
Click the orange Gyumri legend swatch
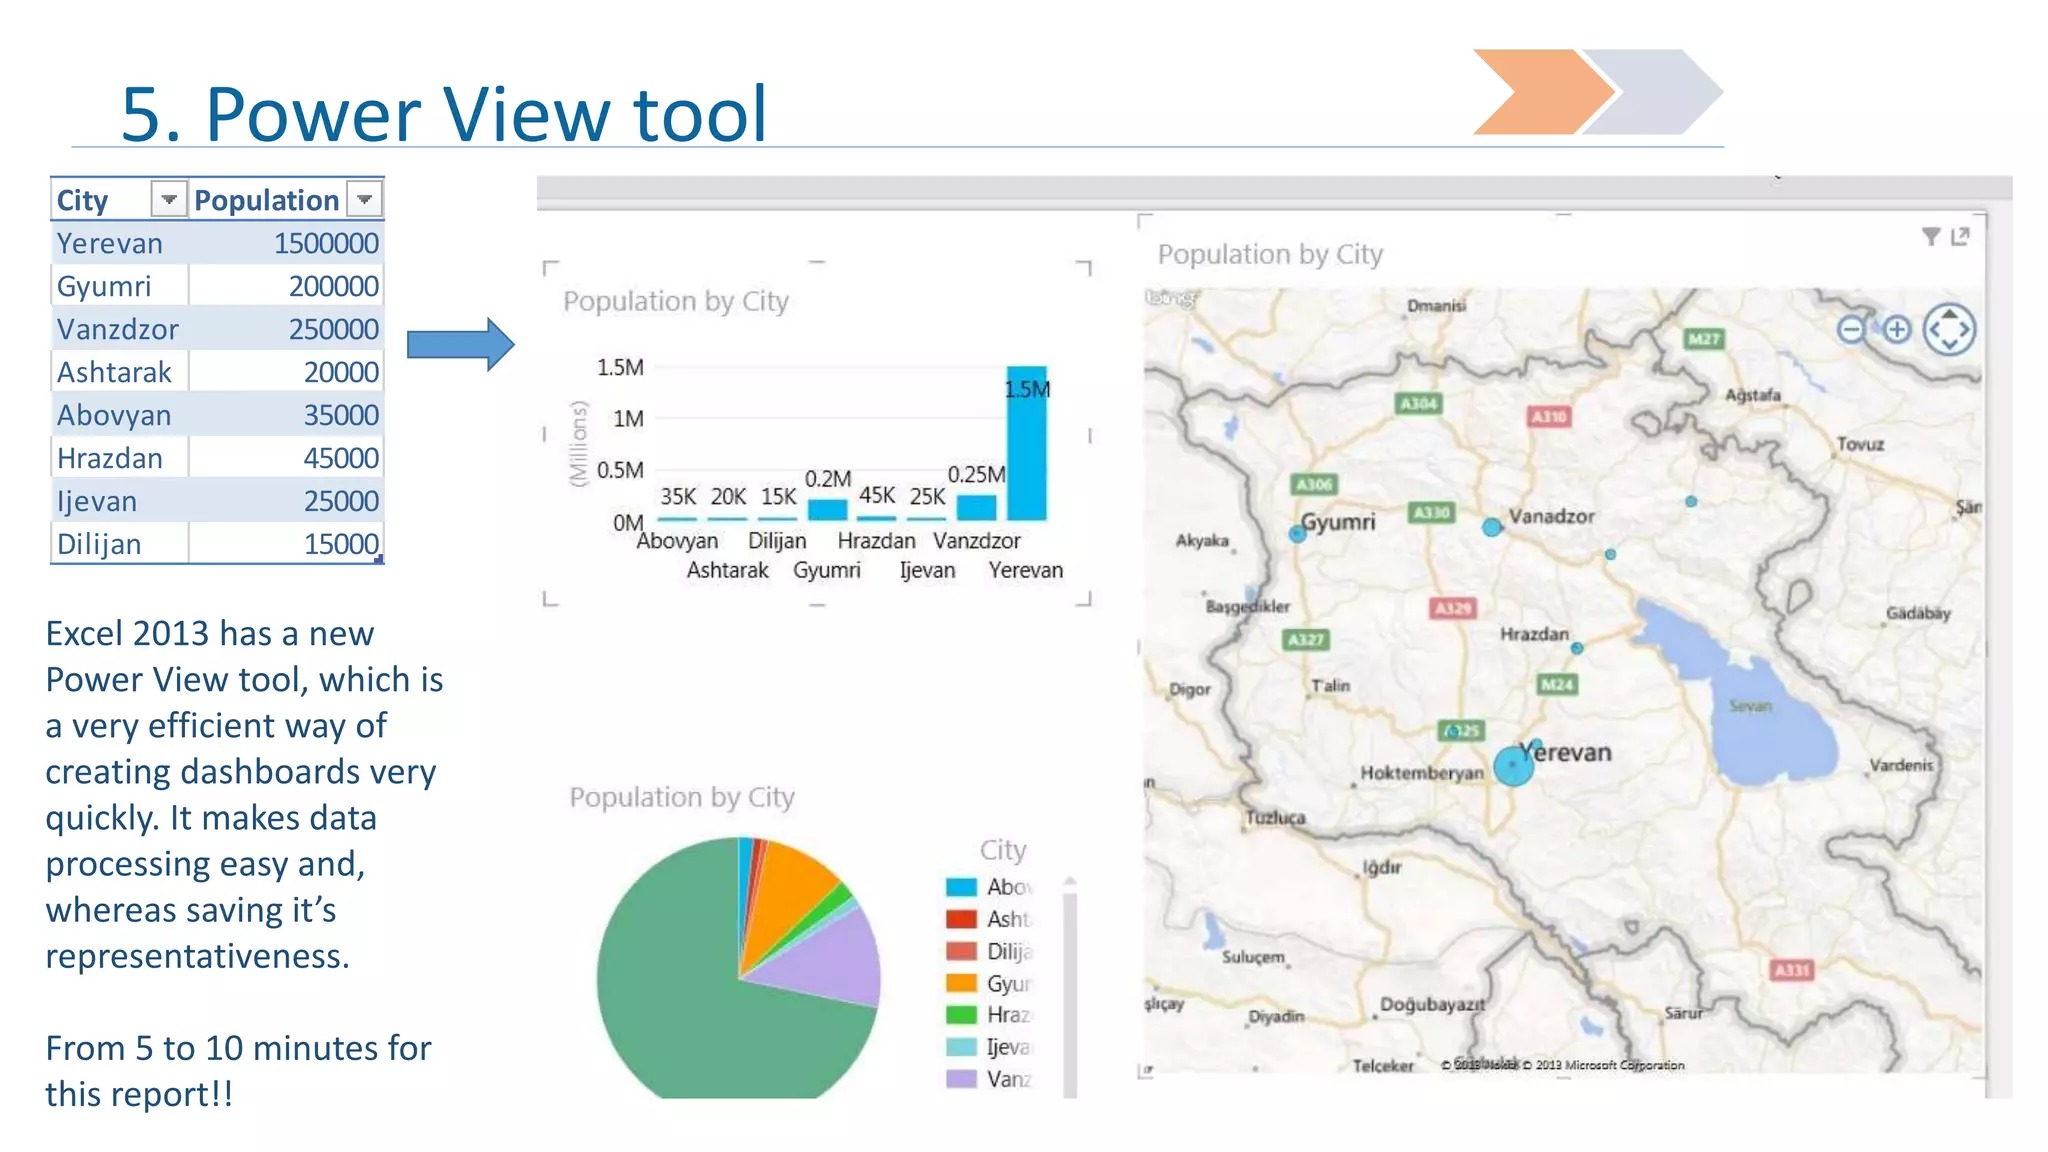pos(961,983)
